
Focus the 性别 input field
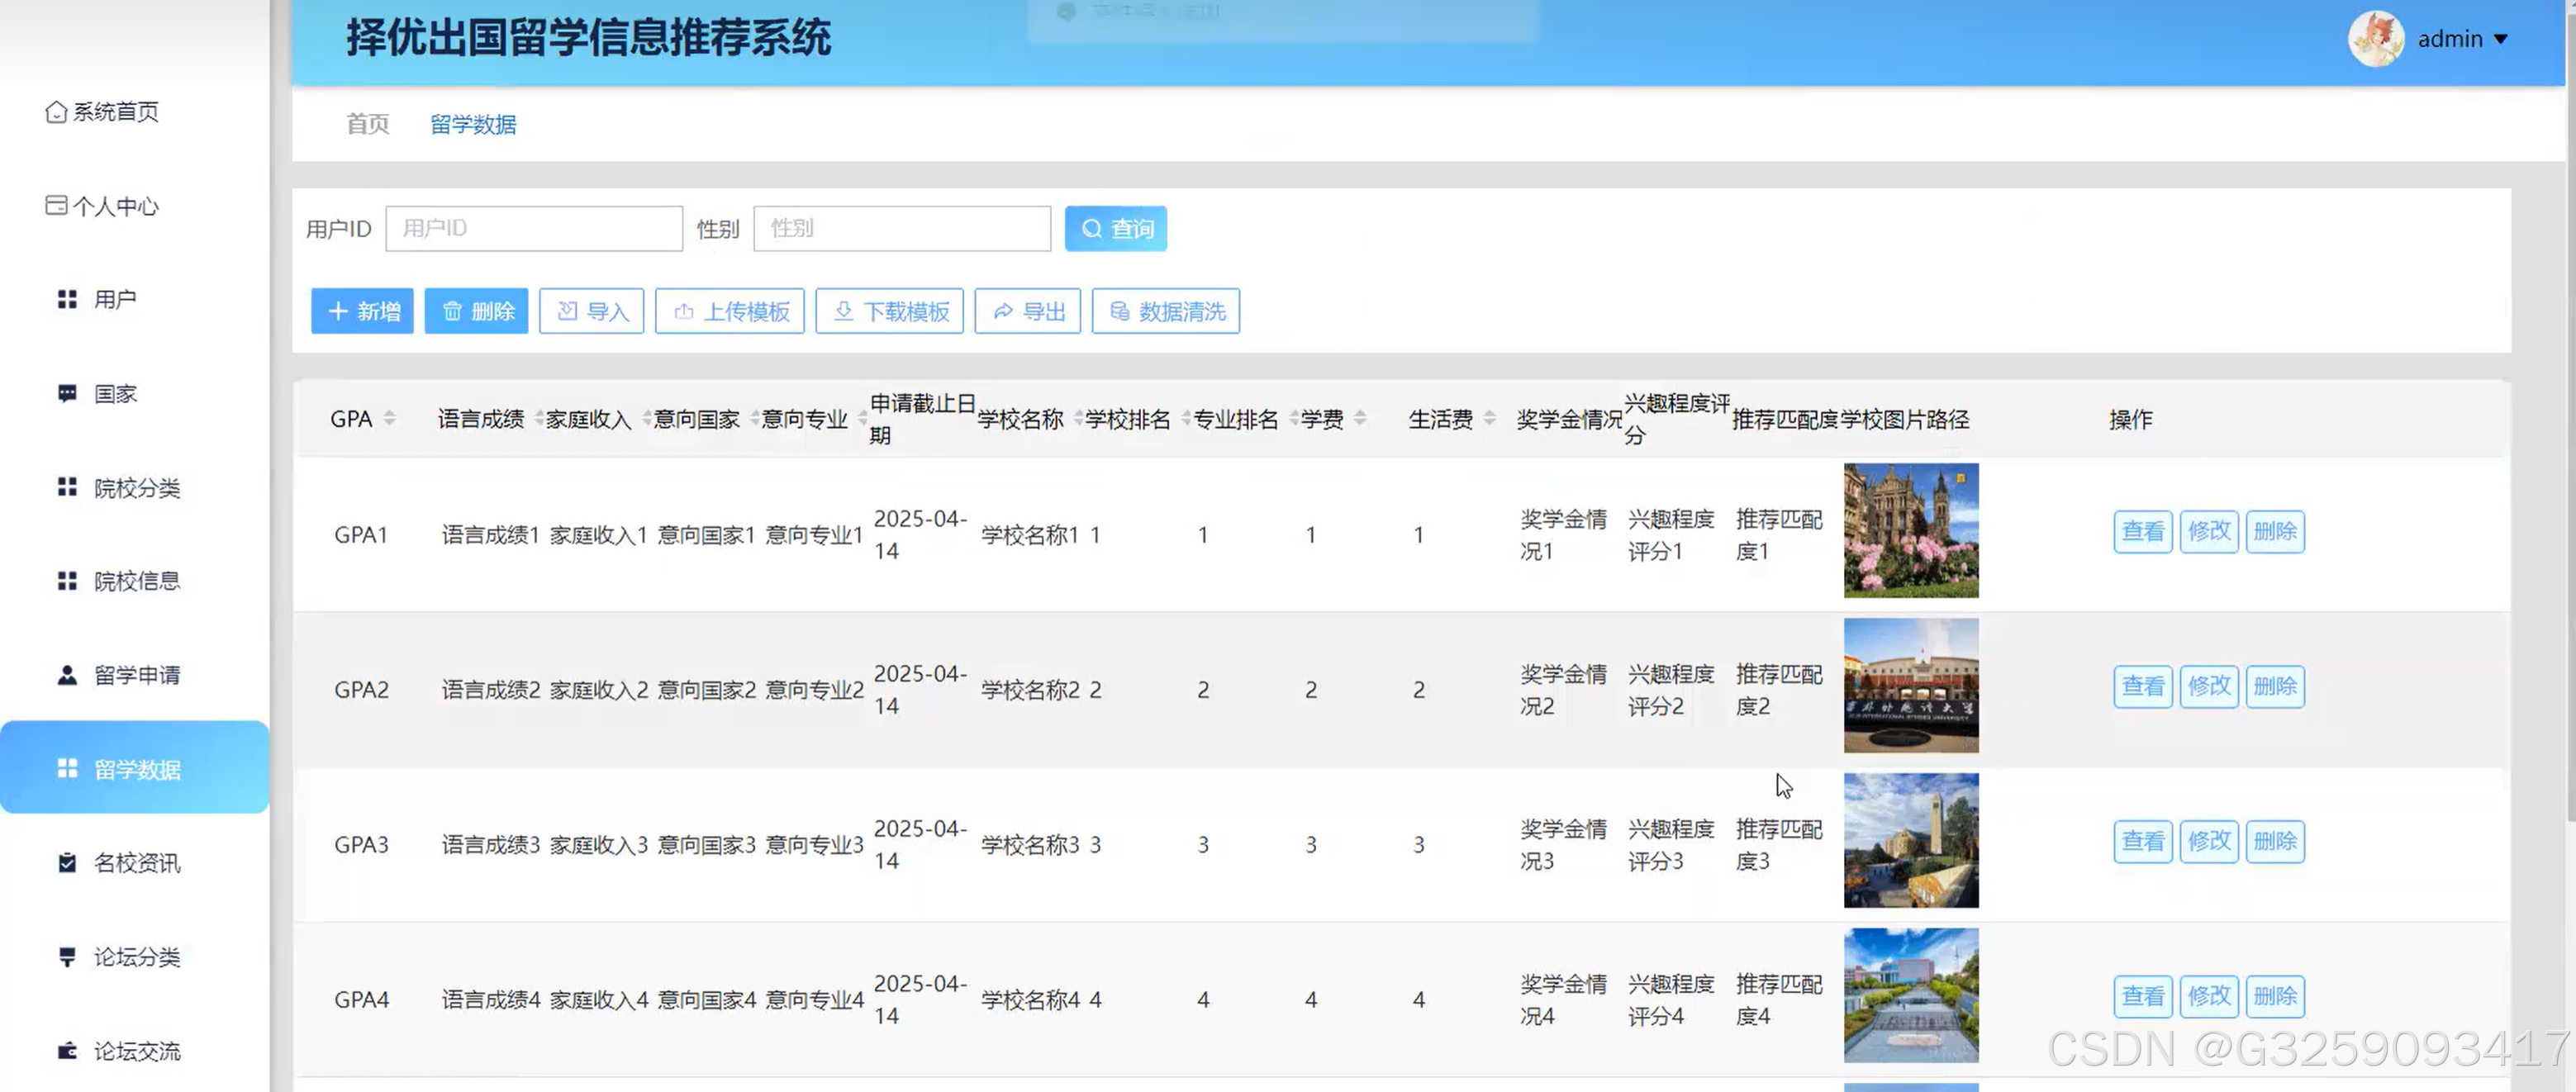coord(902,228)
